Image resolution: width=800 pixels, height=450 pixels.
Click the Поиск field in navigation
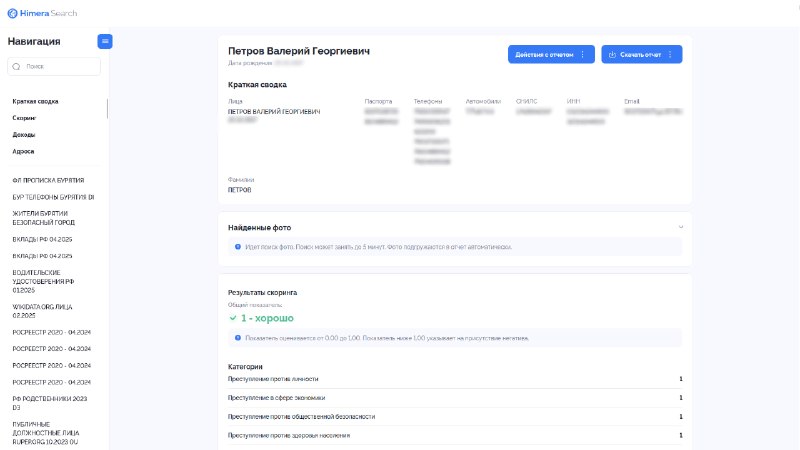pos(54,66)
